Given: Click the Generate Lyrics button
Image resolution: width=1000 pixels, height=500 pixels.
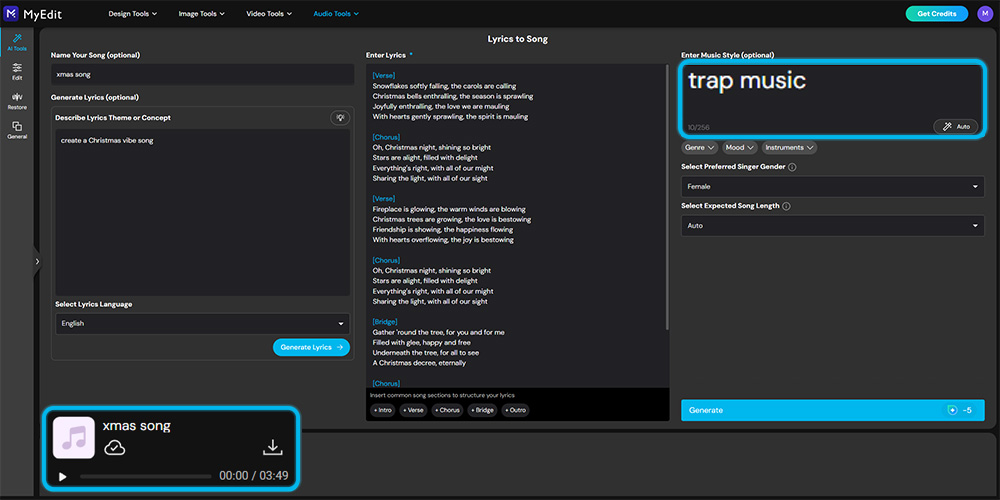Looking at the screenshot, I should [311, 347].
